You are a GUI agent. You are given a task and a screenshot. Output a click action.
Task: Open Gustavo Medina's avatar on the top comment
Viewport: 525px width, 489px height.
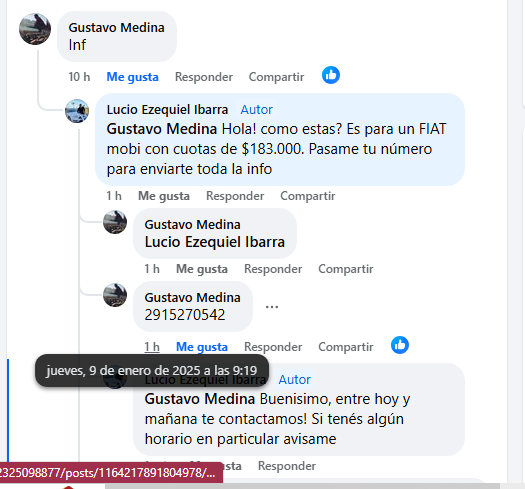pyautogui.click(x=35, y=29)
